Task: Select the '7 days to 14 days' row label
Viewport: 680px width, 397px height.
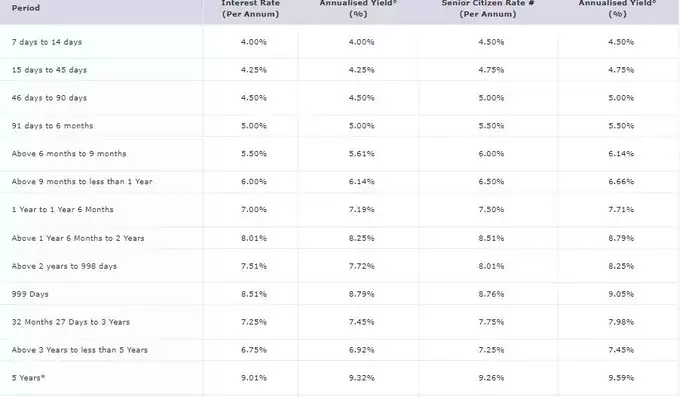Action: [47, 42]
